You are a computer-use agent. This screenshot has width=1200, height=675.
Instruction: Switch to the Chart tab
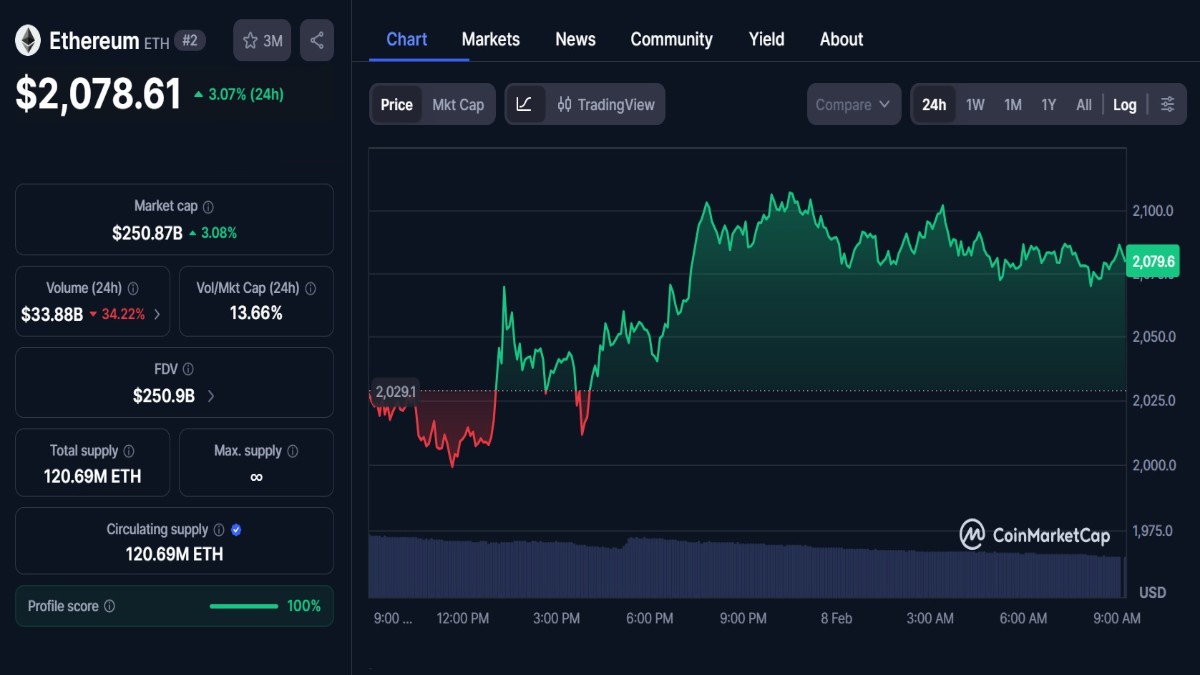(407, 39)
